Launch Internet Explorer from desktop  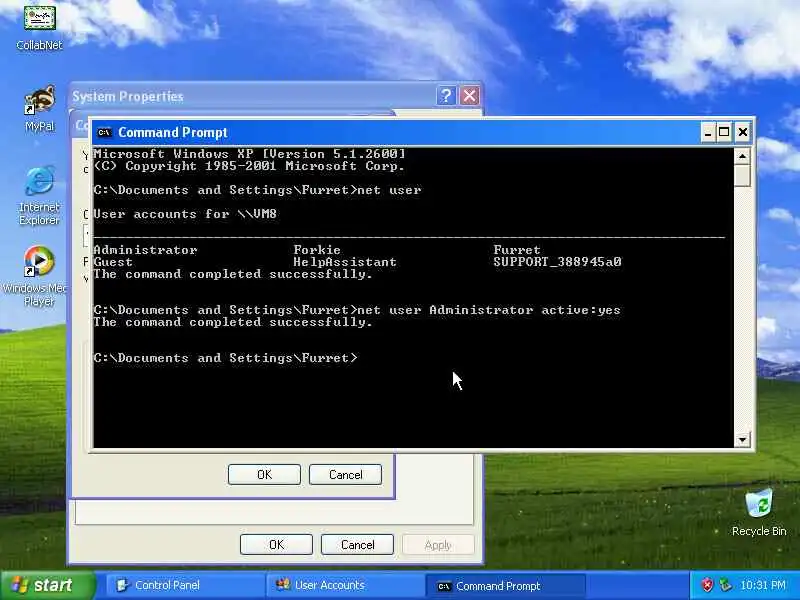[39, 196]
